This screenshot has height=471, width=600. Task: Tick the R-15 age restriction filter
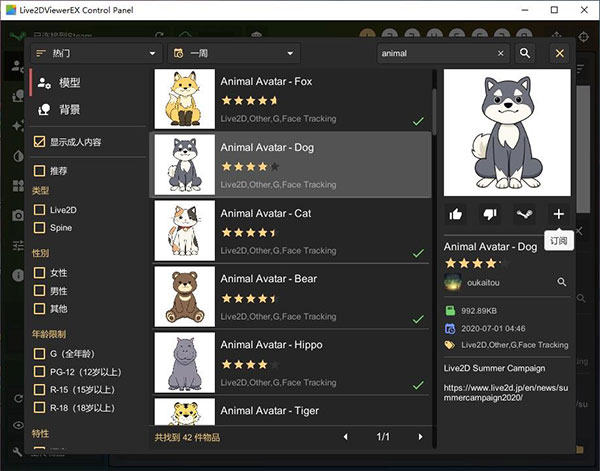[40, 389]
